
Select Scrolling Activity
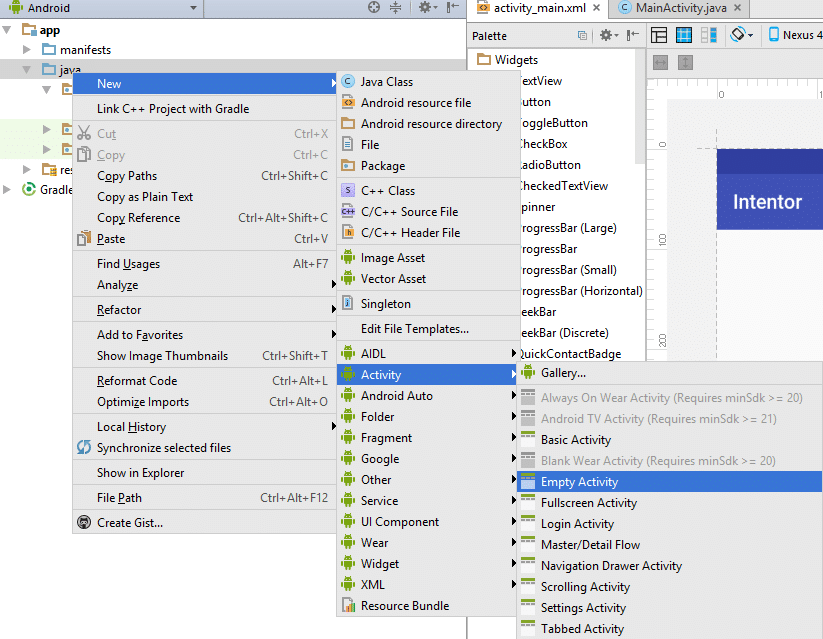click(x=670, y=587)
